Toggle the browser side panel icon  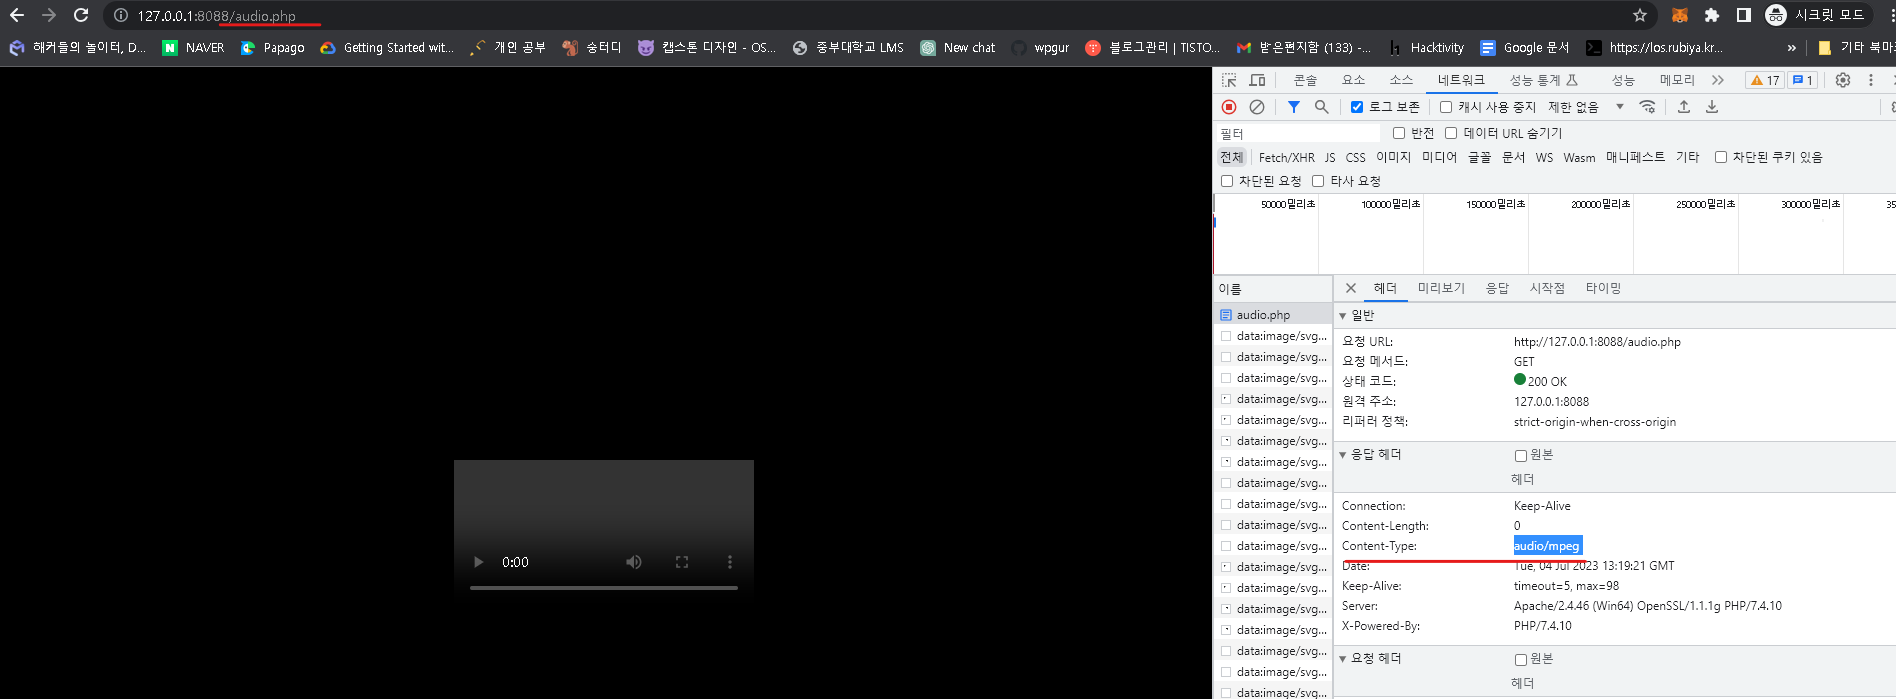click(x=1744, y=15)
